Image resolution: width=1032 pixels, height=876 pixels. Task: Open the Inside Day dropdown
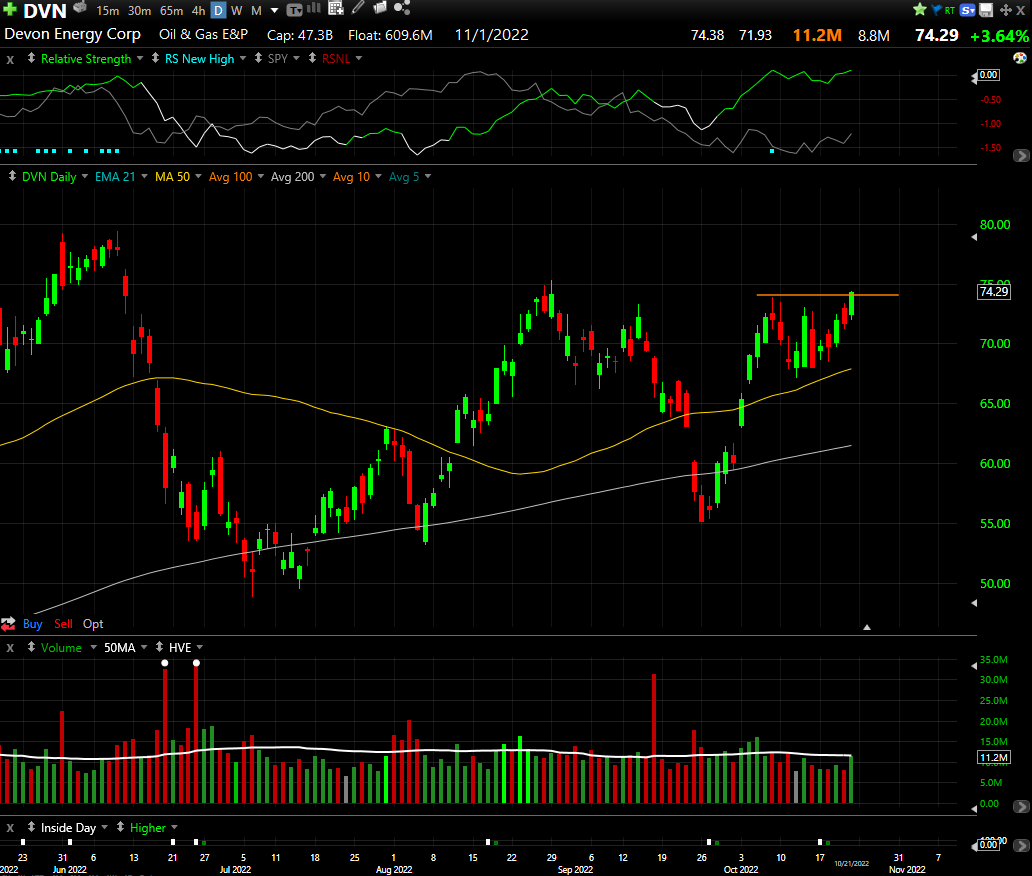[x=105, y=827]
